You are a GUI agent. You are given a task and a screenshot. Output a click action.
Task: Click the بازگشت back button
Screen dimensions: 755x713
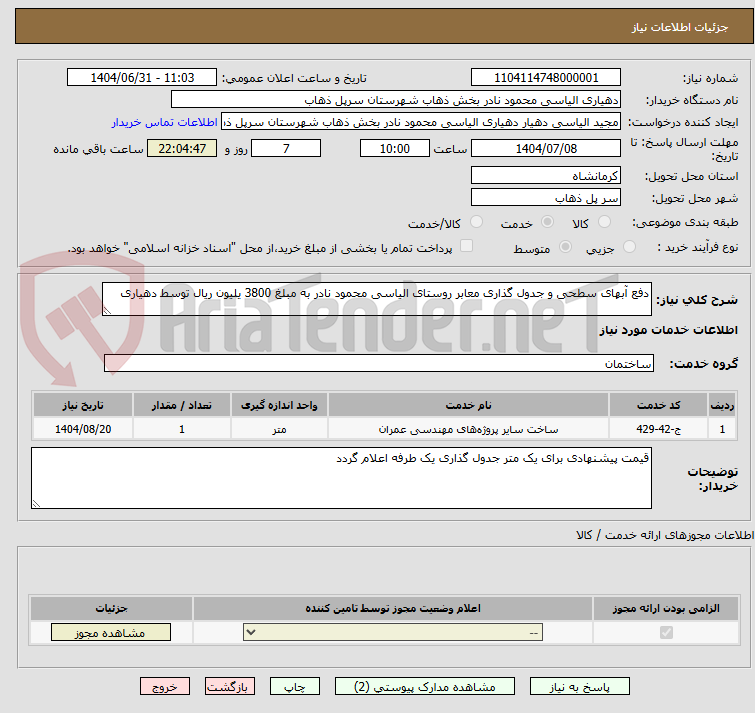tap(231, 687)
